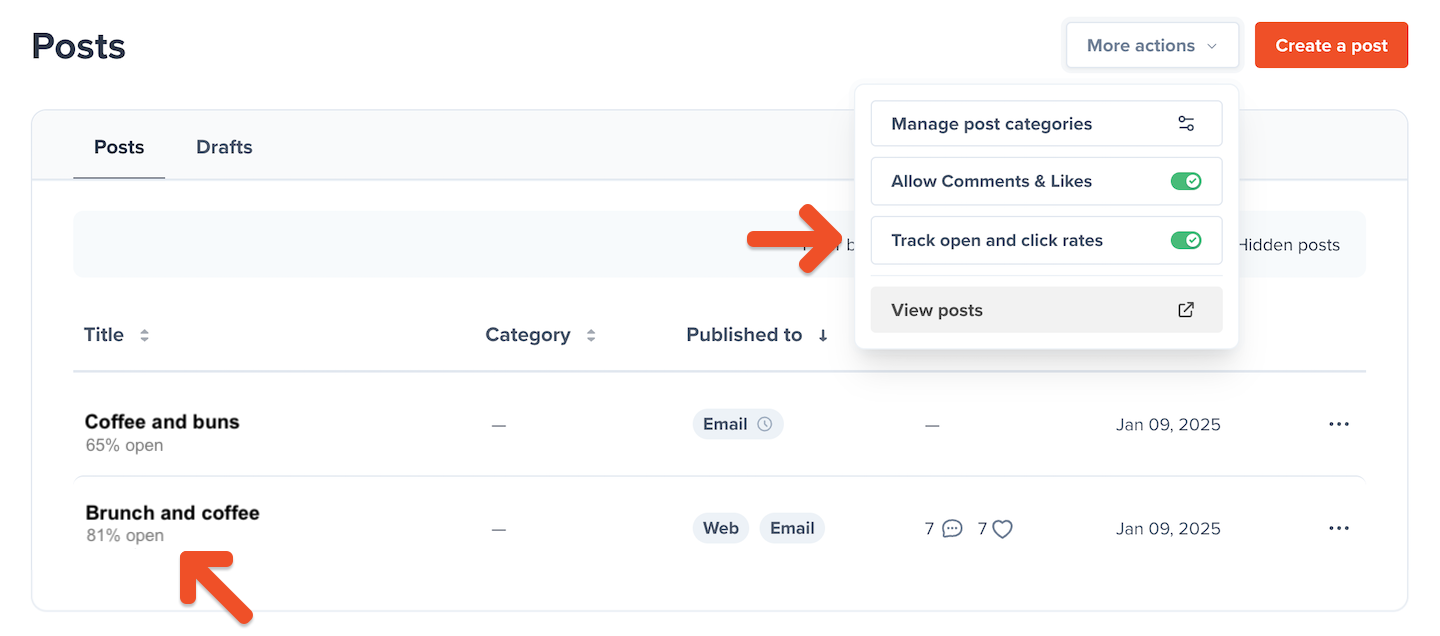The width and height of the screenshot is (1440, 636).
Task: Open View posts in new tab icon
Action: pyautogui.click(x=1186, y=310)
